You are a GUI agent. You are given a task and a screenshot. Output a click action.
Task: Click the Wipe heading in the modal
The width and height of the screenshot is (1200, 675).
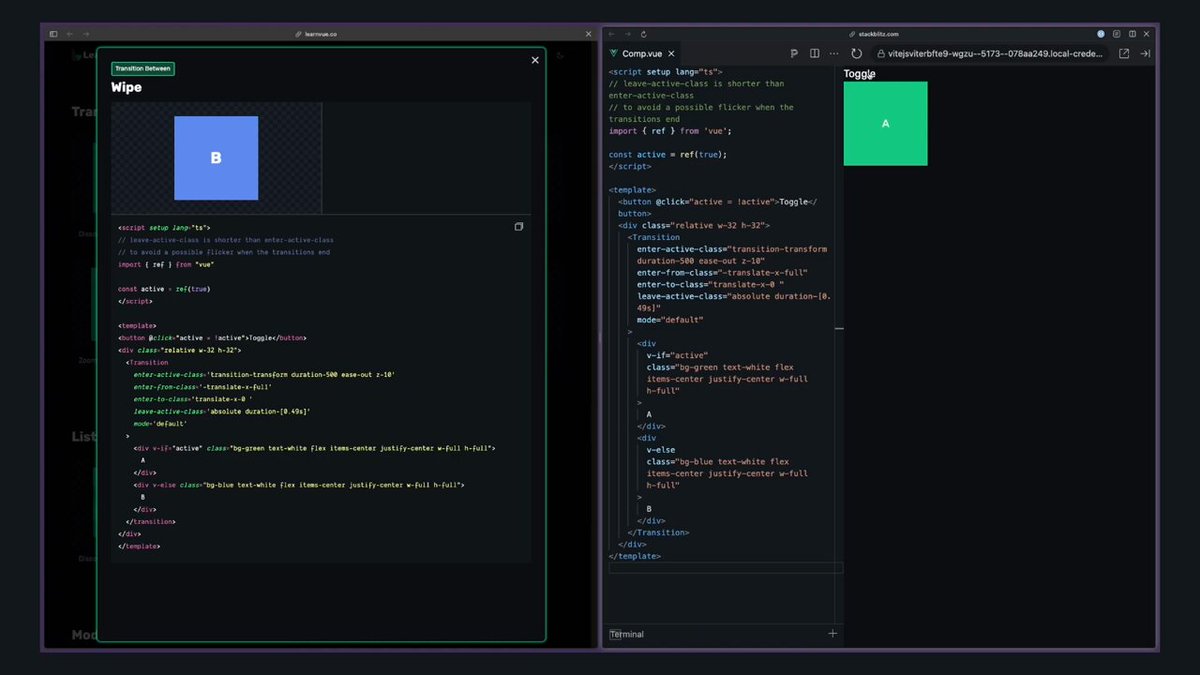pos(126,87)
